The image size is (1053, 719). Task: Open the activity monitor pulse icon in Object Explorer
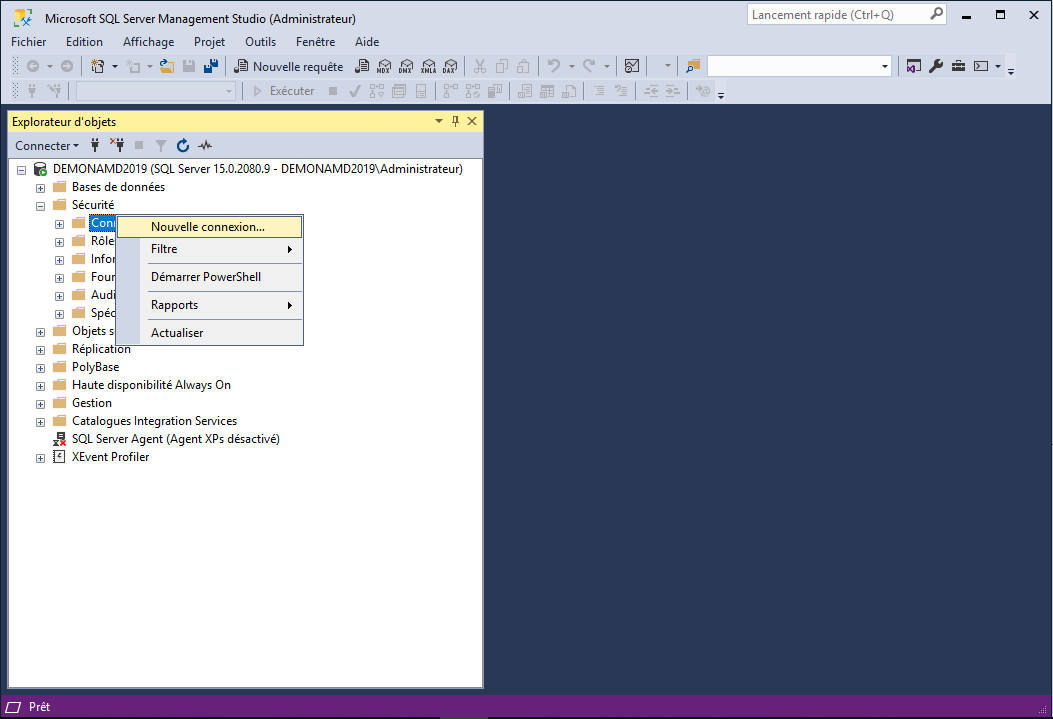click(x=205, y=146)
